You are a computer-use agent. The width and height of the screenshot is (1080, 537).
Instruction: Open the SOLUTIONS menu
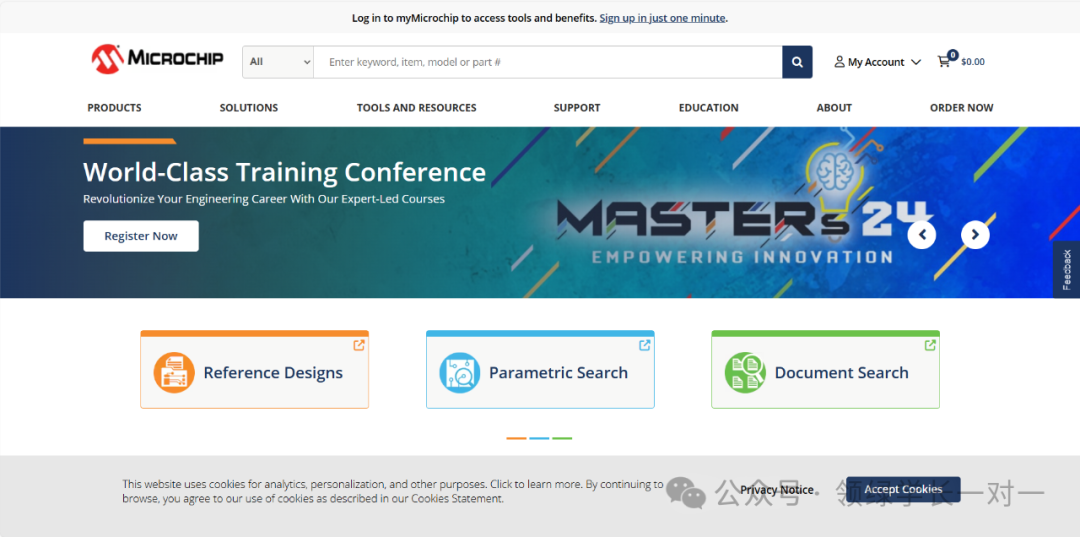[249, 107]
